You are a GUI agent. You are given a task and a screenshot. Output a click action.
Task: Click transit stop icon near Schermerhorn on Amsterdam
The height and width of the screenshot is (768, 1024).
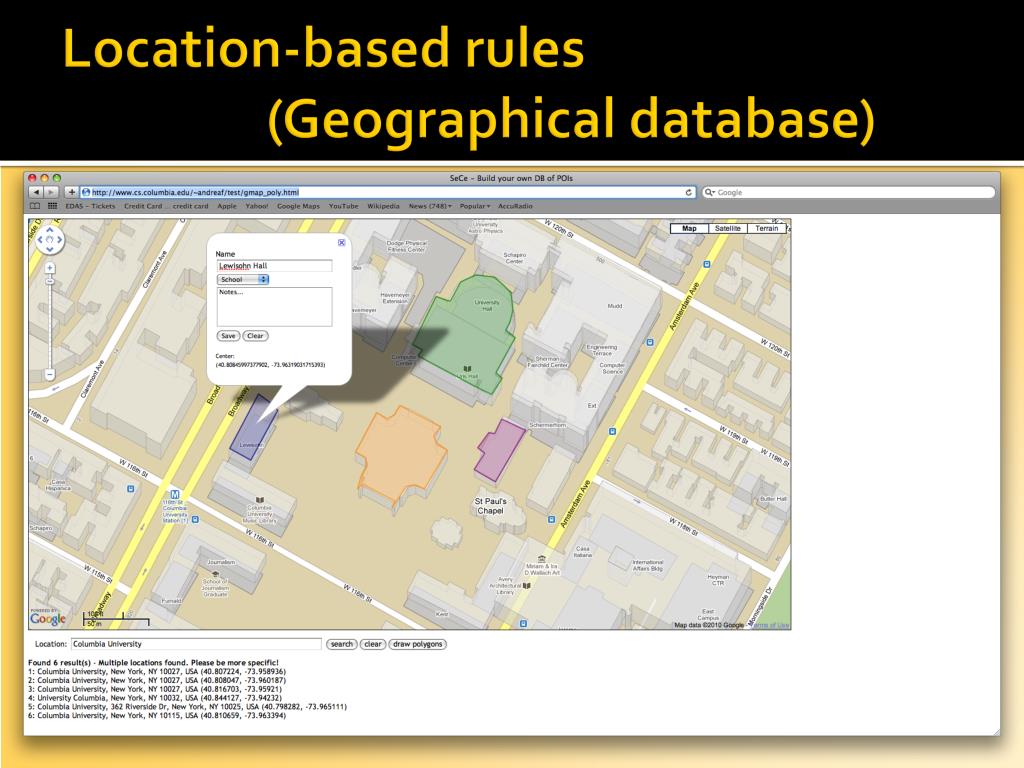pyautogui.click(x=612, y=431)
